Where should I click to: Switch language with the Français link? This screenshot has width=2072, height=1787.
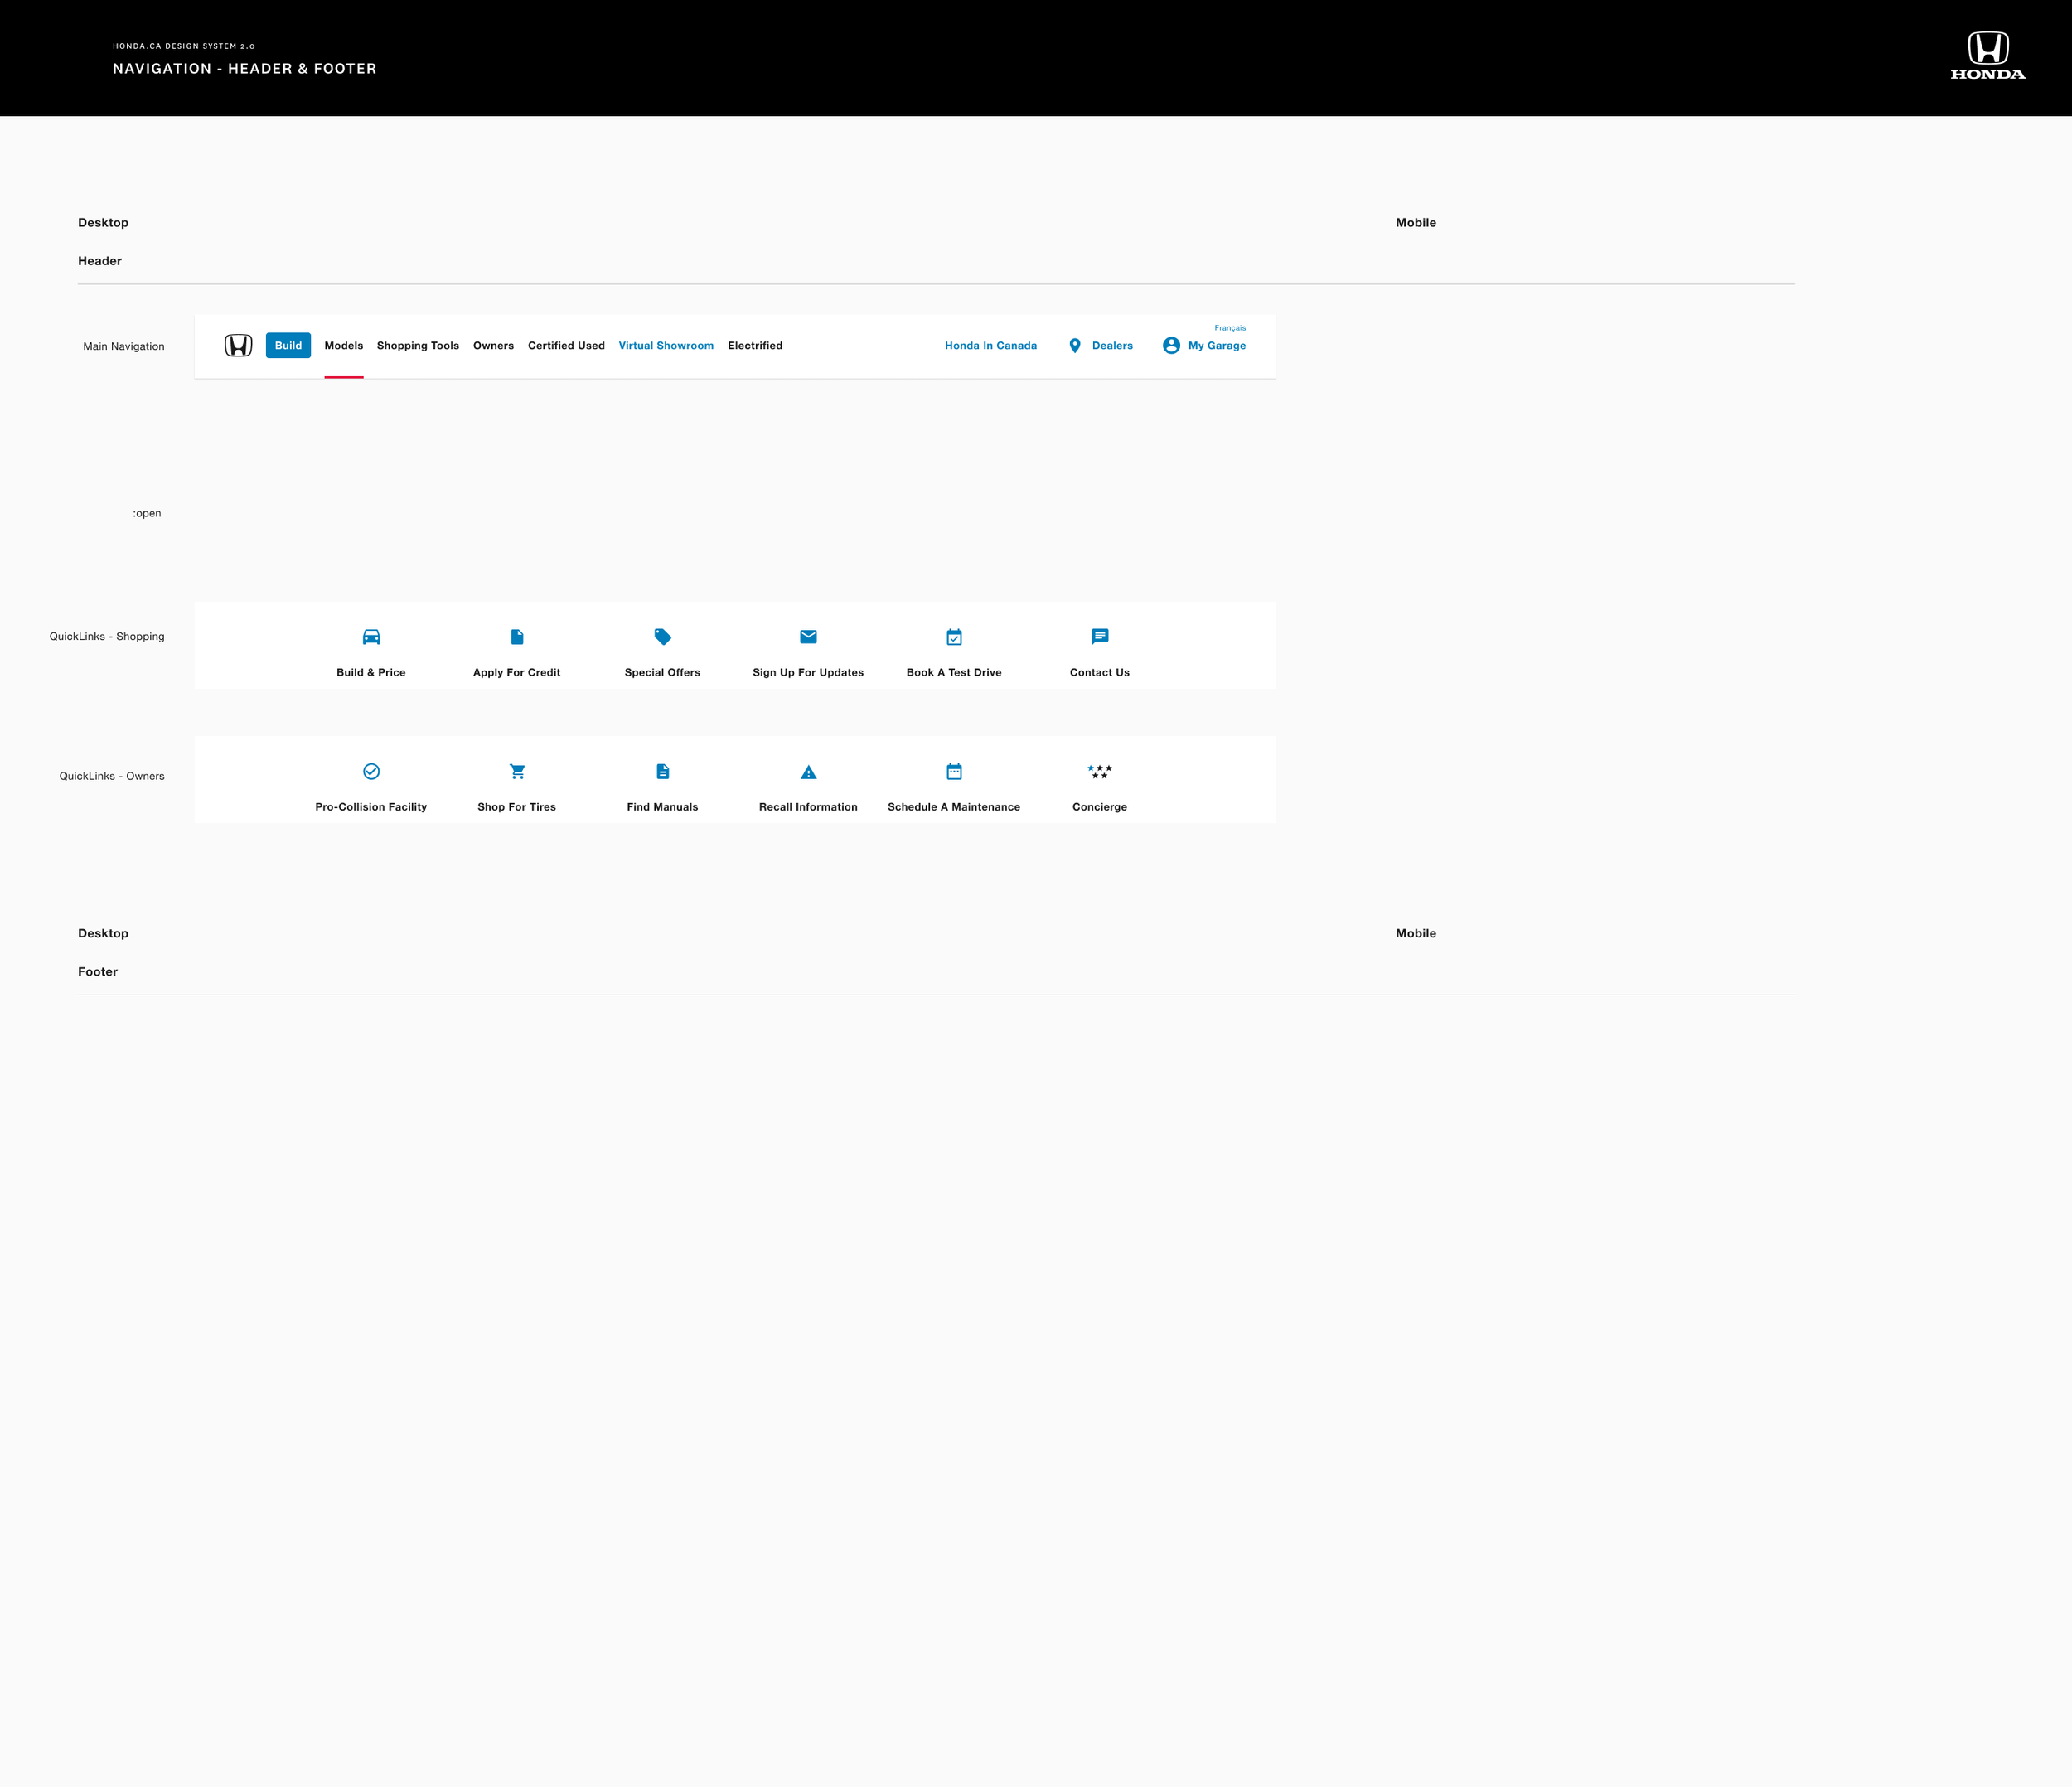click(1230, 328)
